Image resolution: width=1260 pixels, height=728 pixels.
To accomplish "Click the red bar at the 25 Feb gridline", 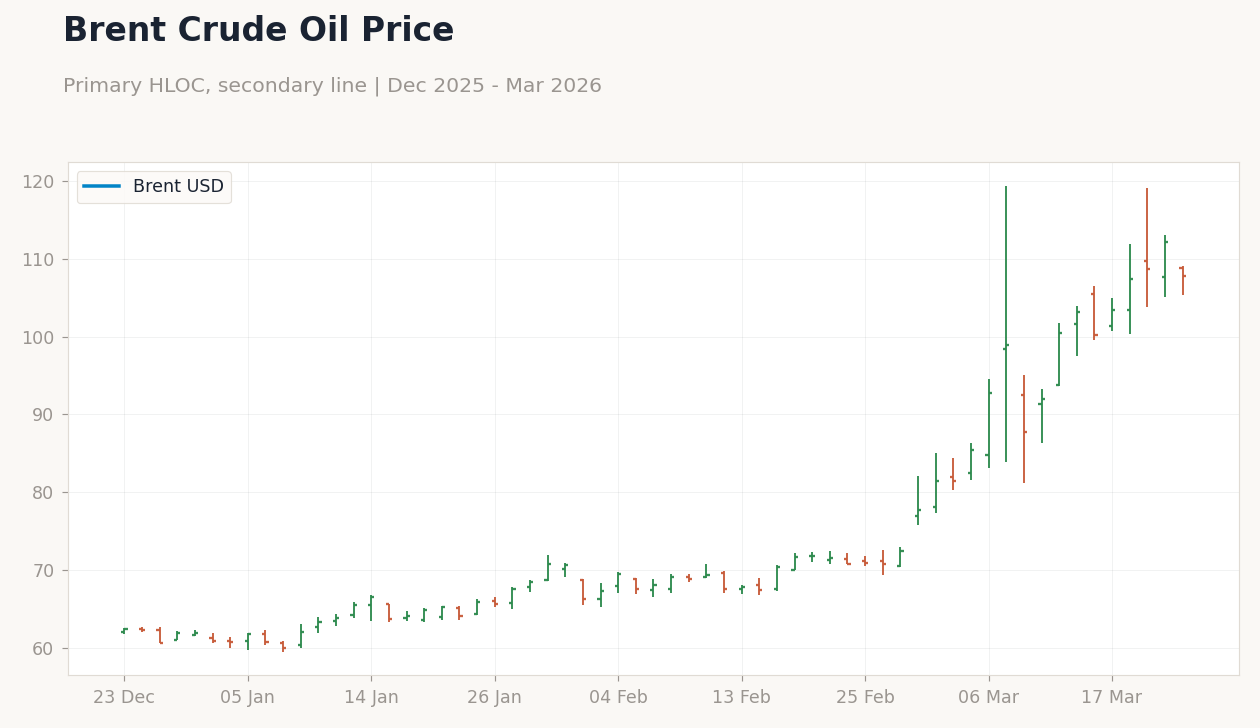I will pyautogui.click(x=865, y=561).
